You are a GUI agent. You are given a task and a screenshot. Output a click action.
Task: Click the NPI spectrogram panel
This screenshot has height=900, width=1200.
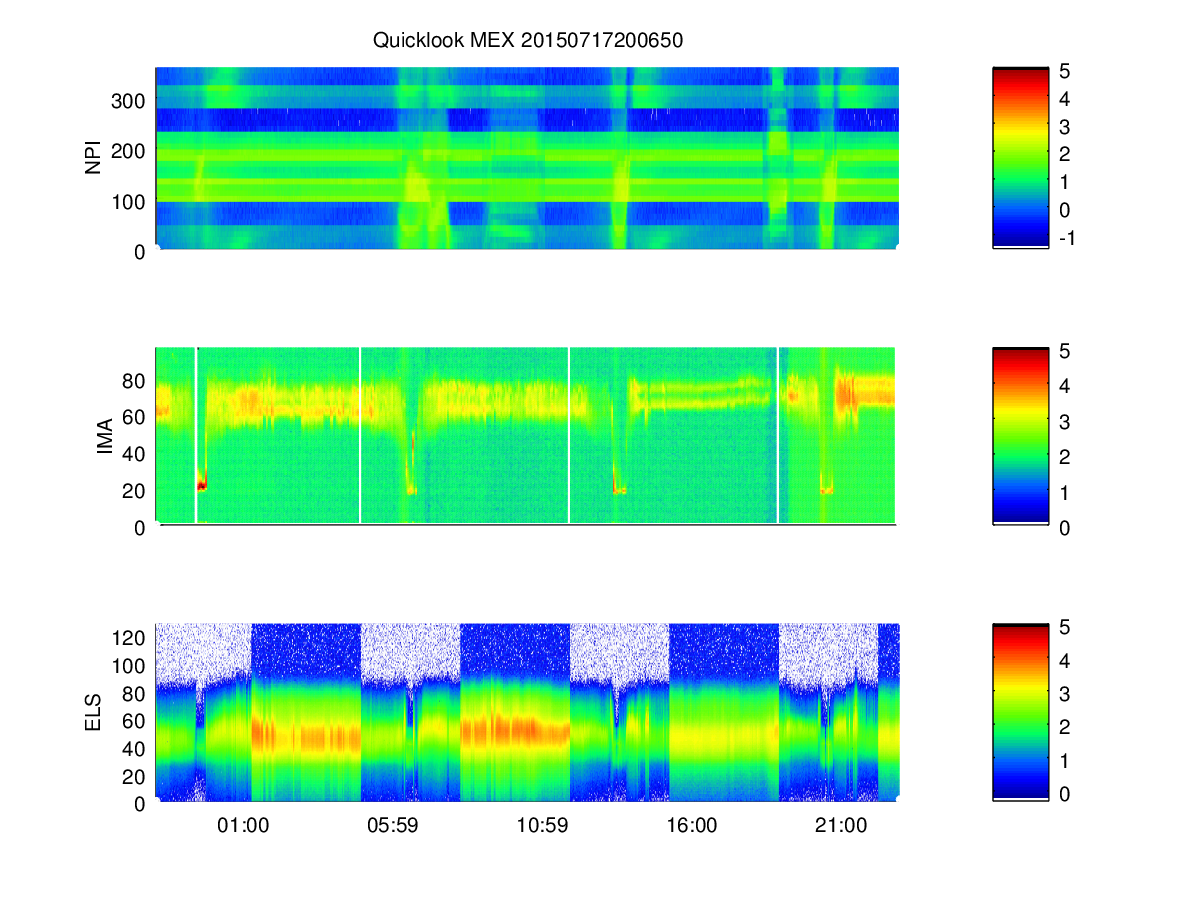527,158
